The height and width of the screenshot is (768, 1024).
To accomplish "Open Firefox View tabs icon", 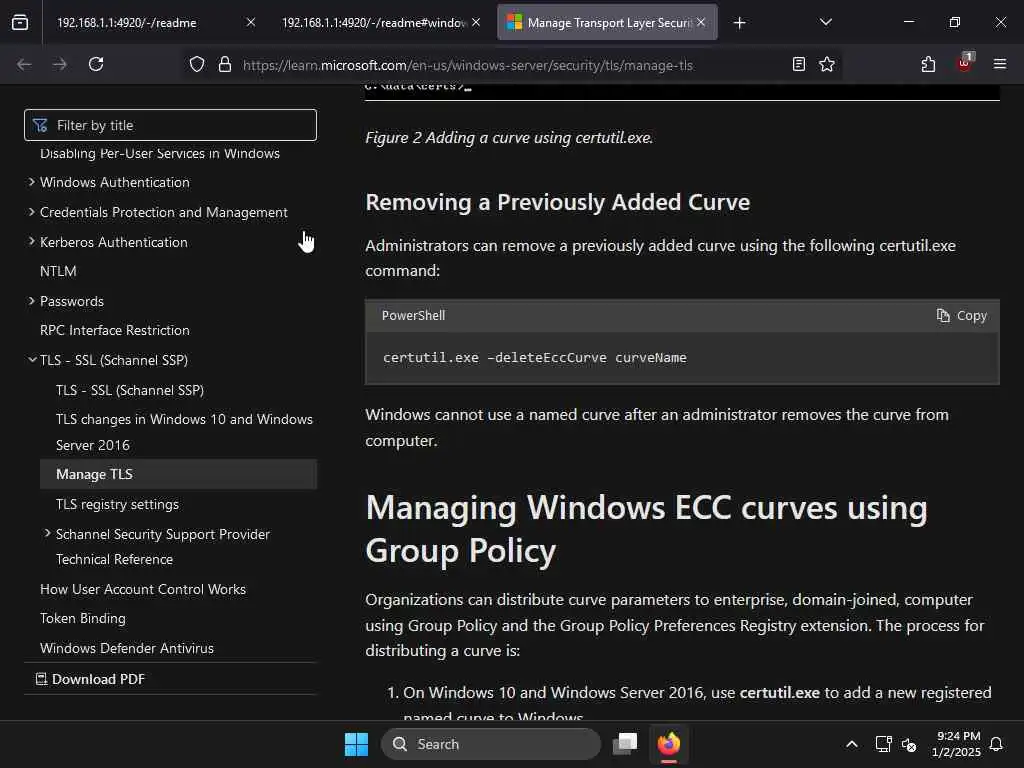I will point(20,23).
